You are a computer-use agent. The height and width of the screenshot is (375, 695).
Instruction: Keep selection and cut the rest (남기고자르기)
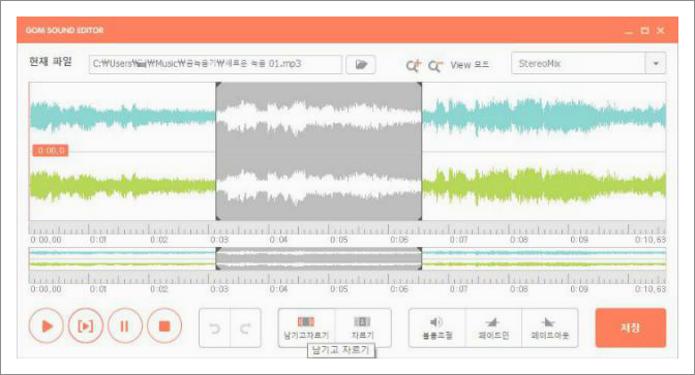[x=306, y=328]
